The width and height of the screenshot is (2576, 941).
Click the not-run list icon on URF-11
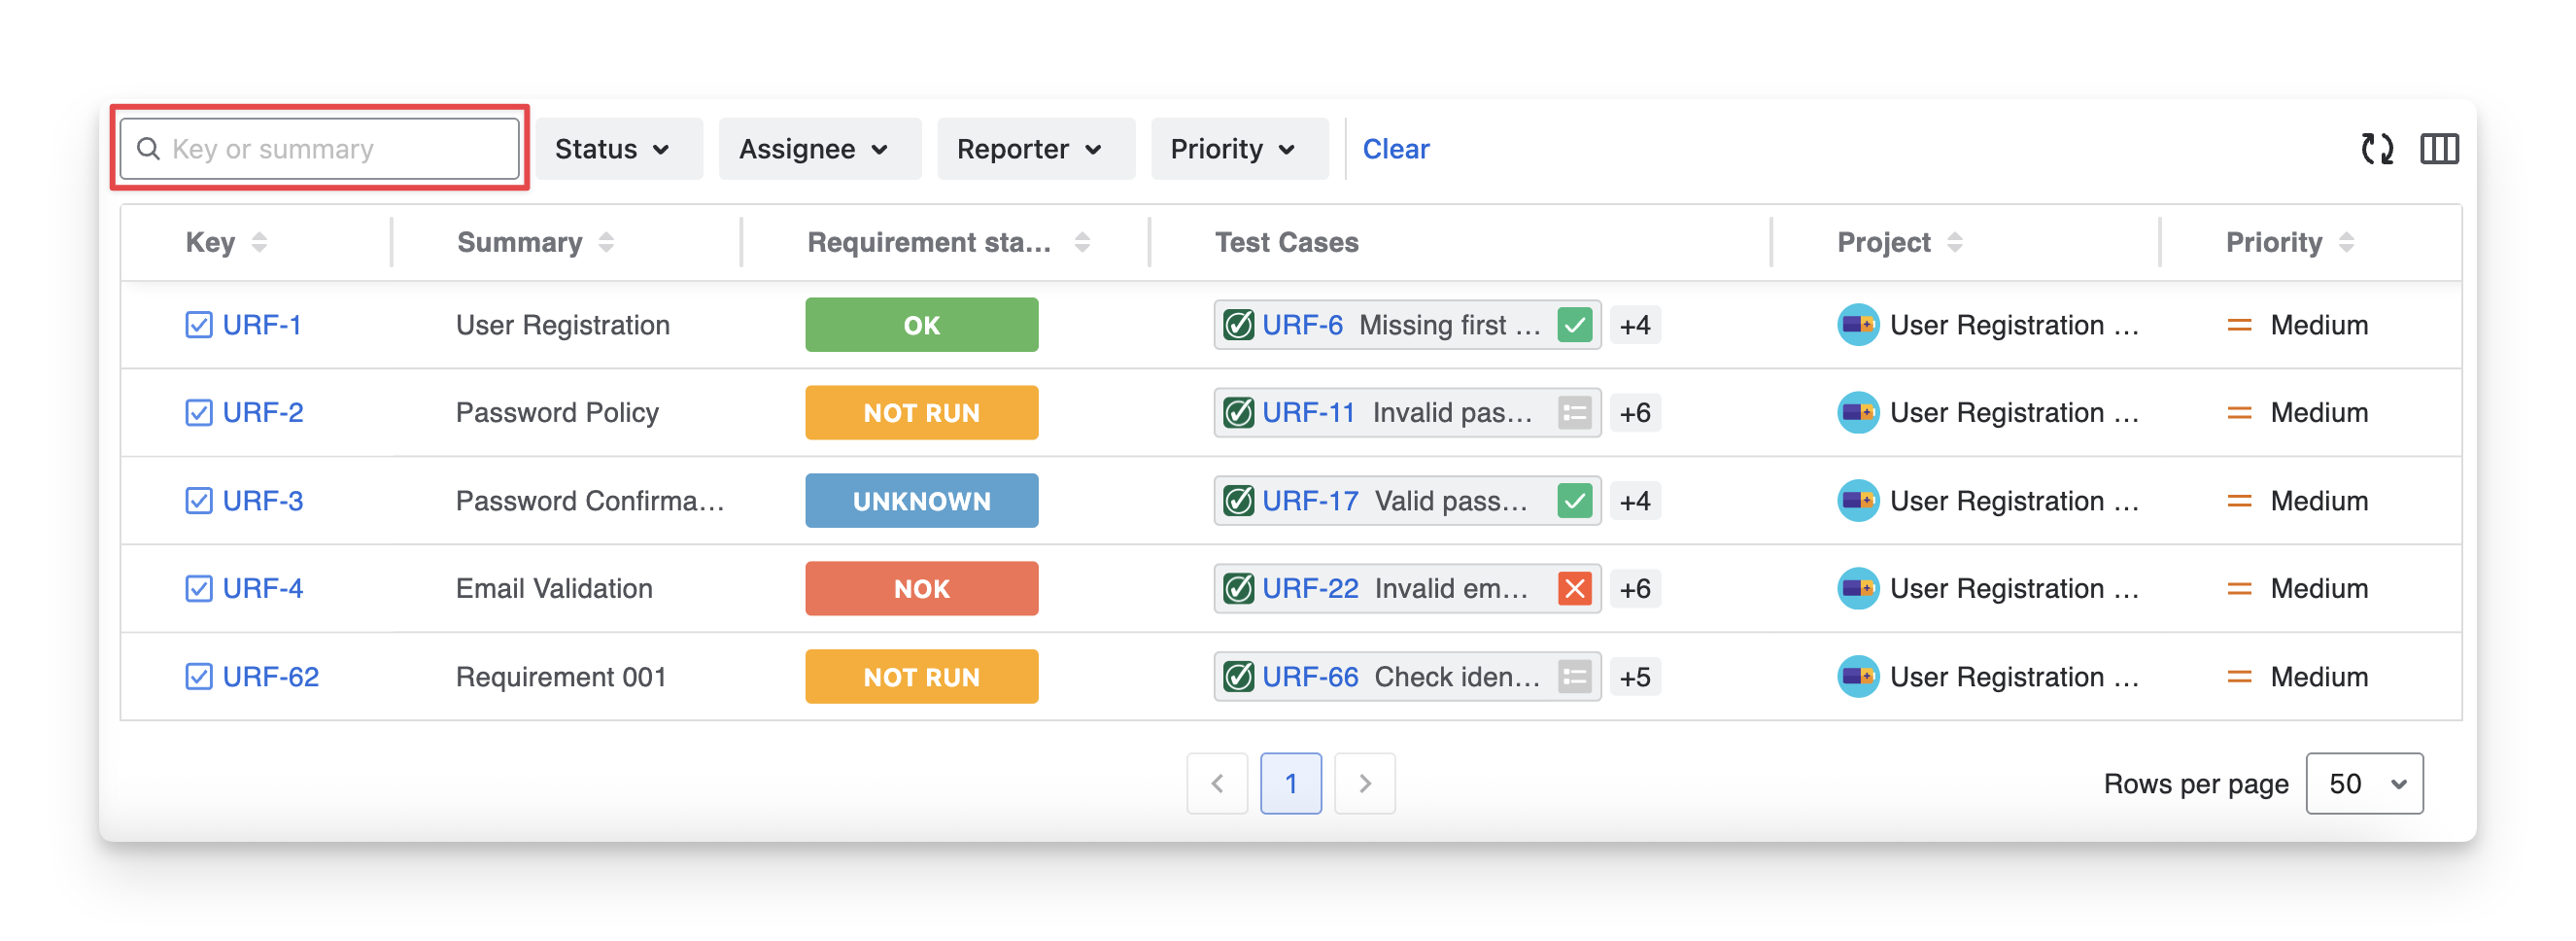tap(1574, 413)
